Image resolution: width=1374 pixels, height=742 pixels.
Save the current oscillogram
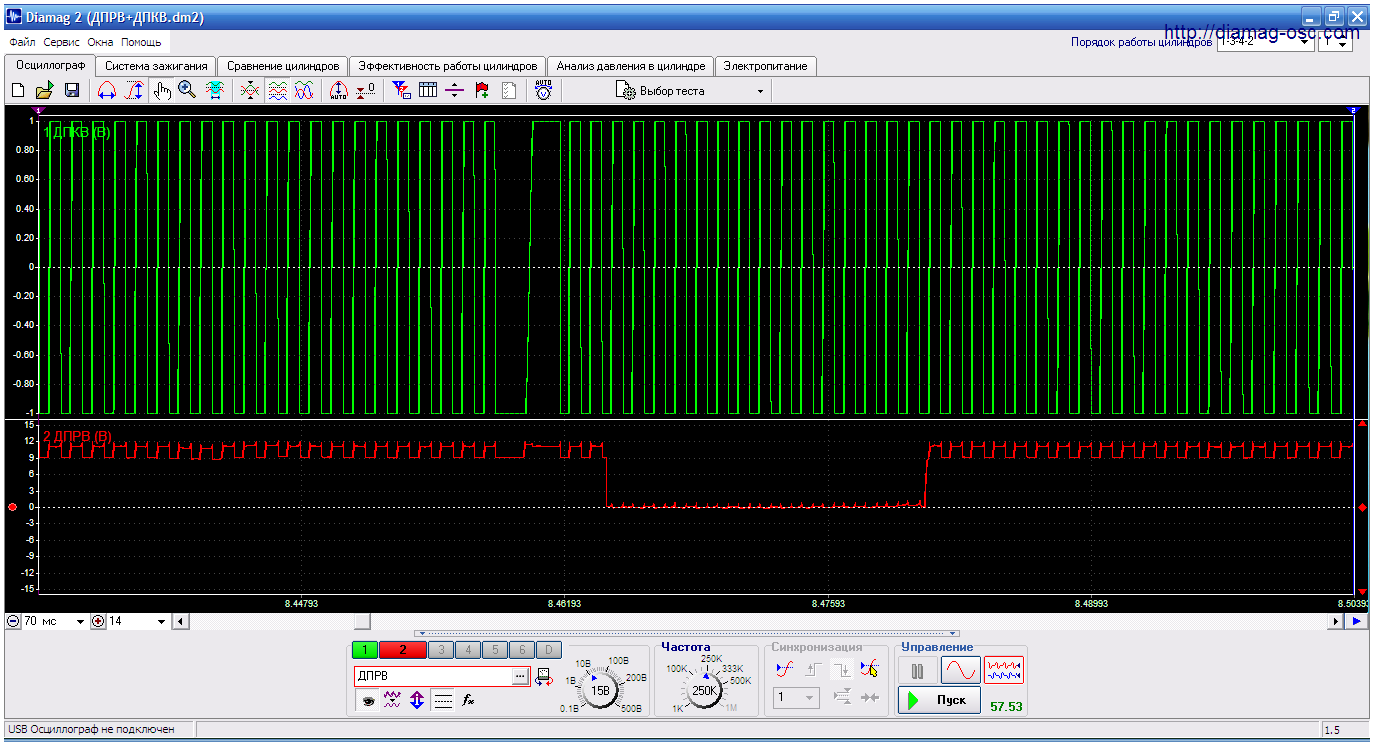72,91
